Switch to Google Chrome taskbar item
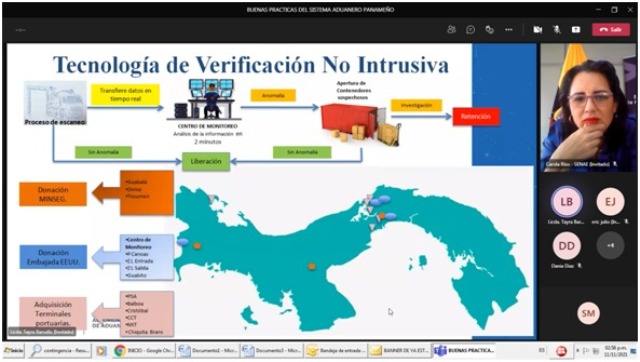The image size is (640, 362). pos(144,351)
